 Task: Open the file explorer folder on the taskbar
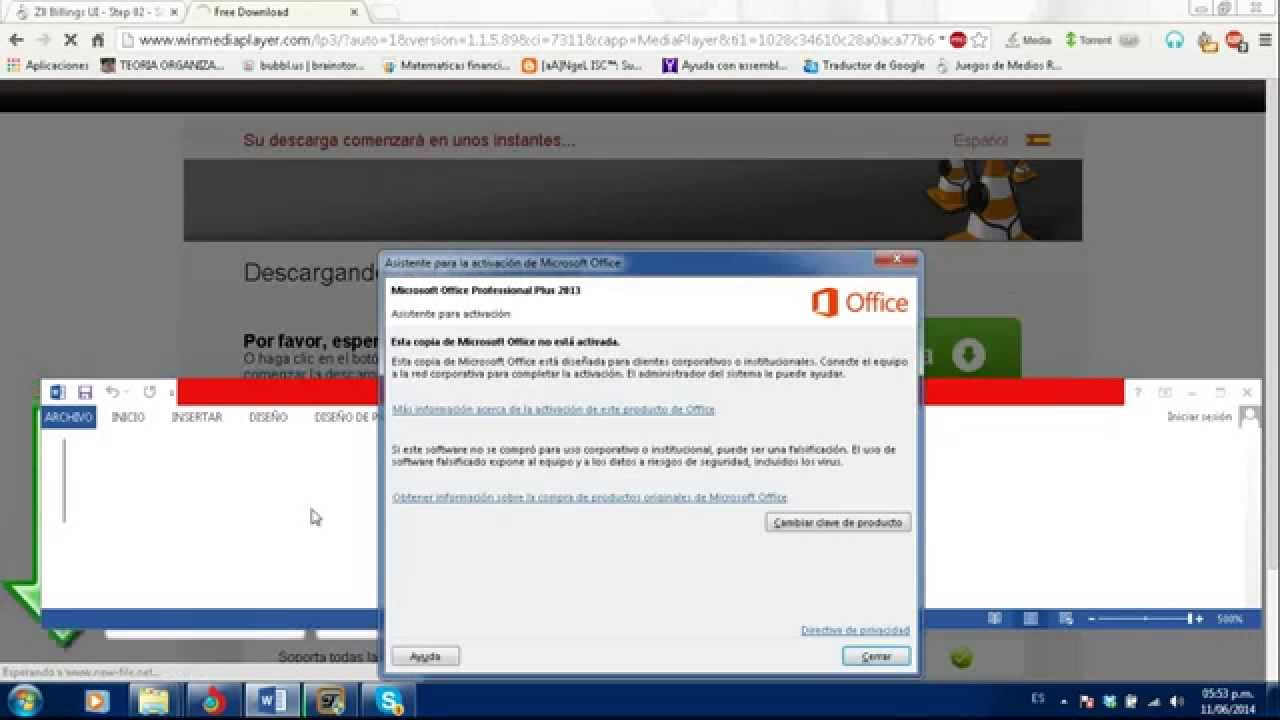(154, 701)
